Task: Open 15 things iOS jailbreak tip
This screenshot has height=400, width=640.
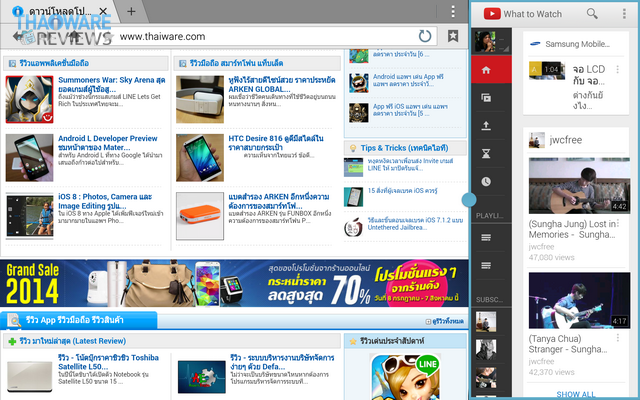Action: pyautogui.click(x=402, y=191)
